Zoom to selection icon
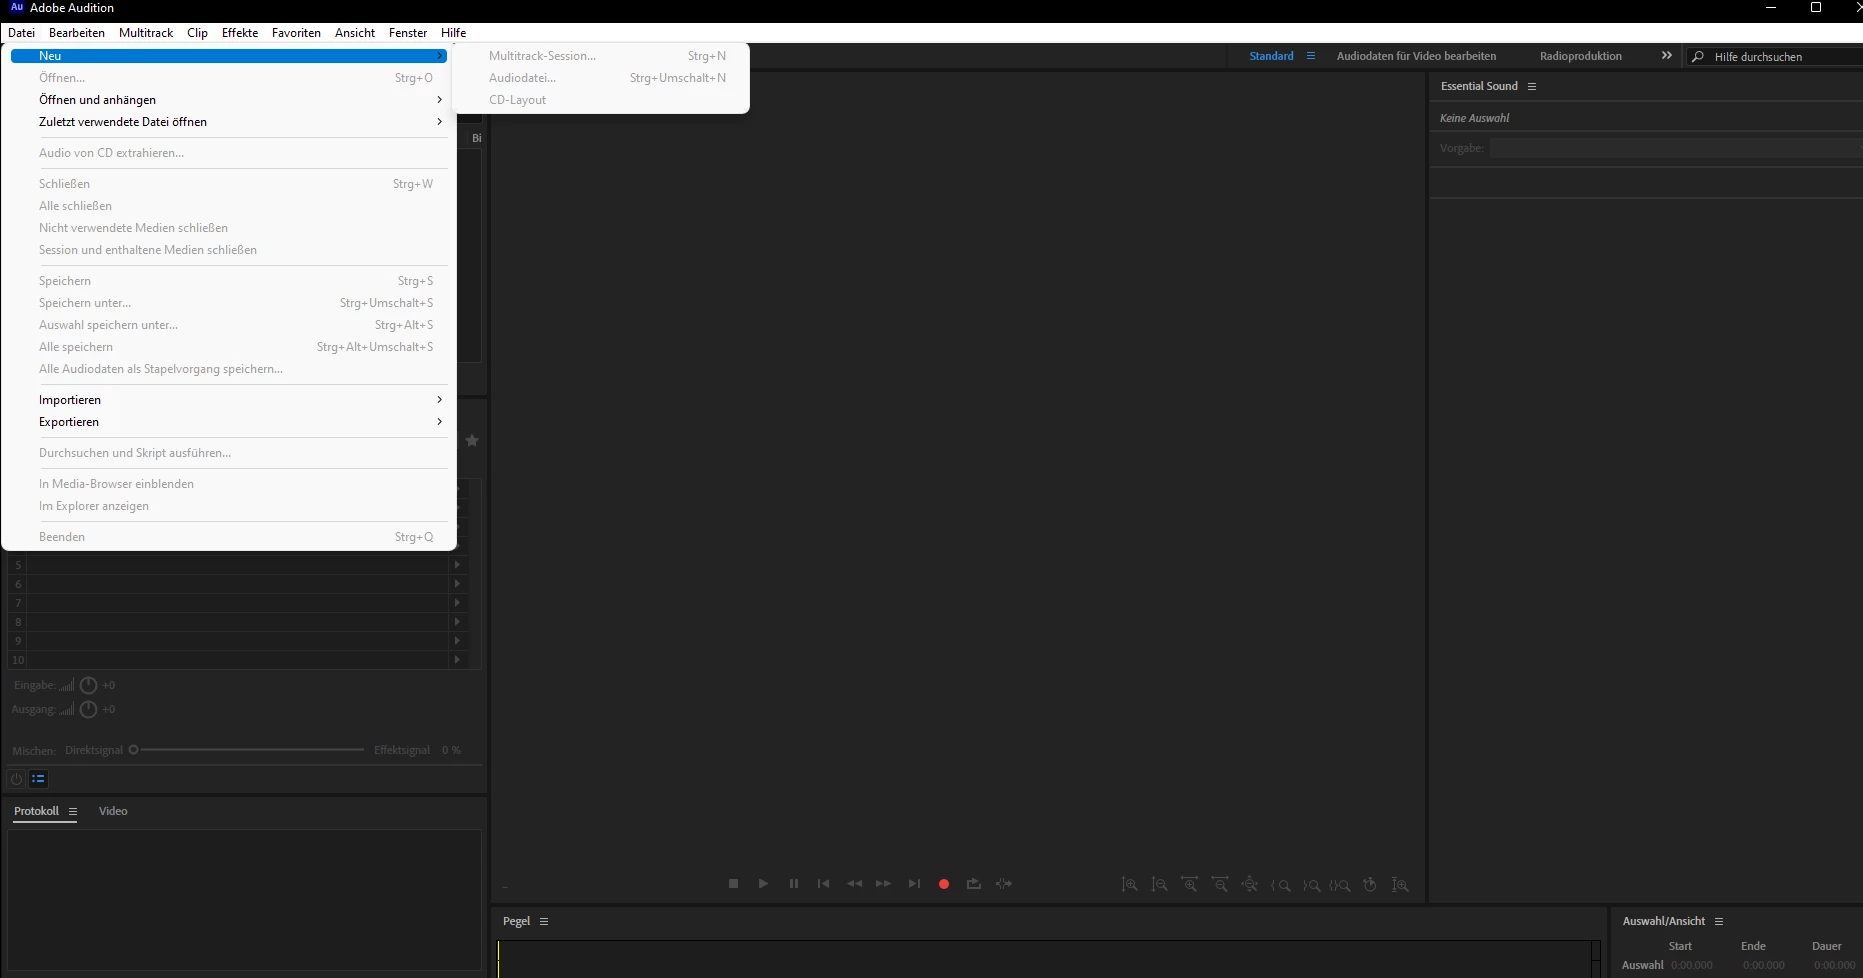Screen dimensions: 1863x978 1340,885
